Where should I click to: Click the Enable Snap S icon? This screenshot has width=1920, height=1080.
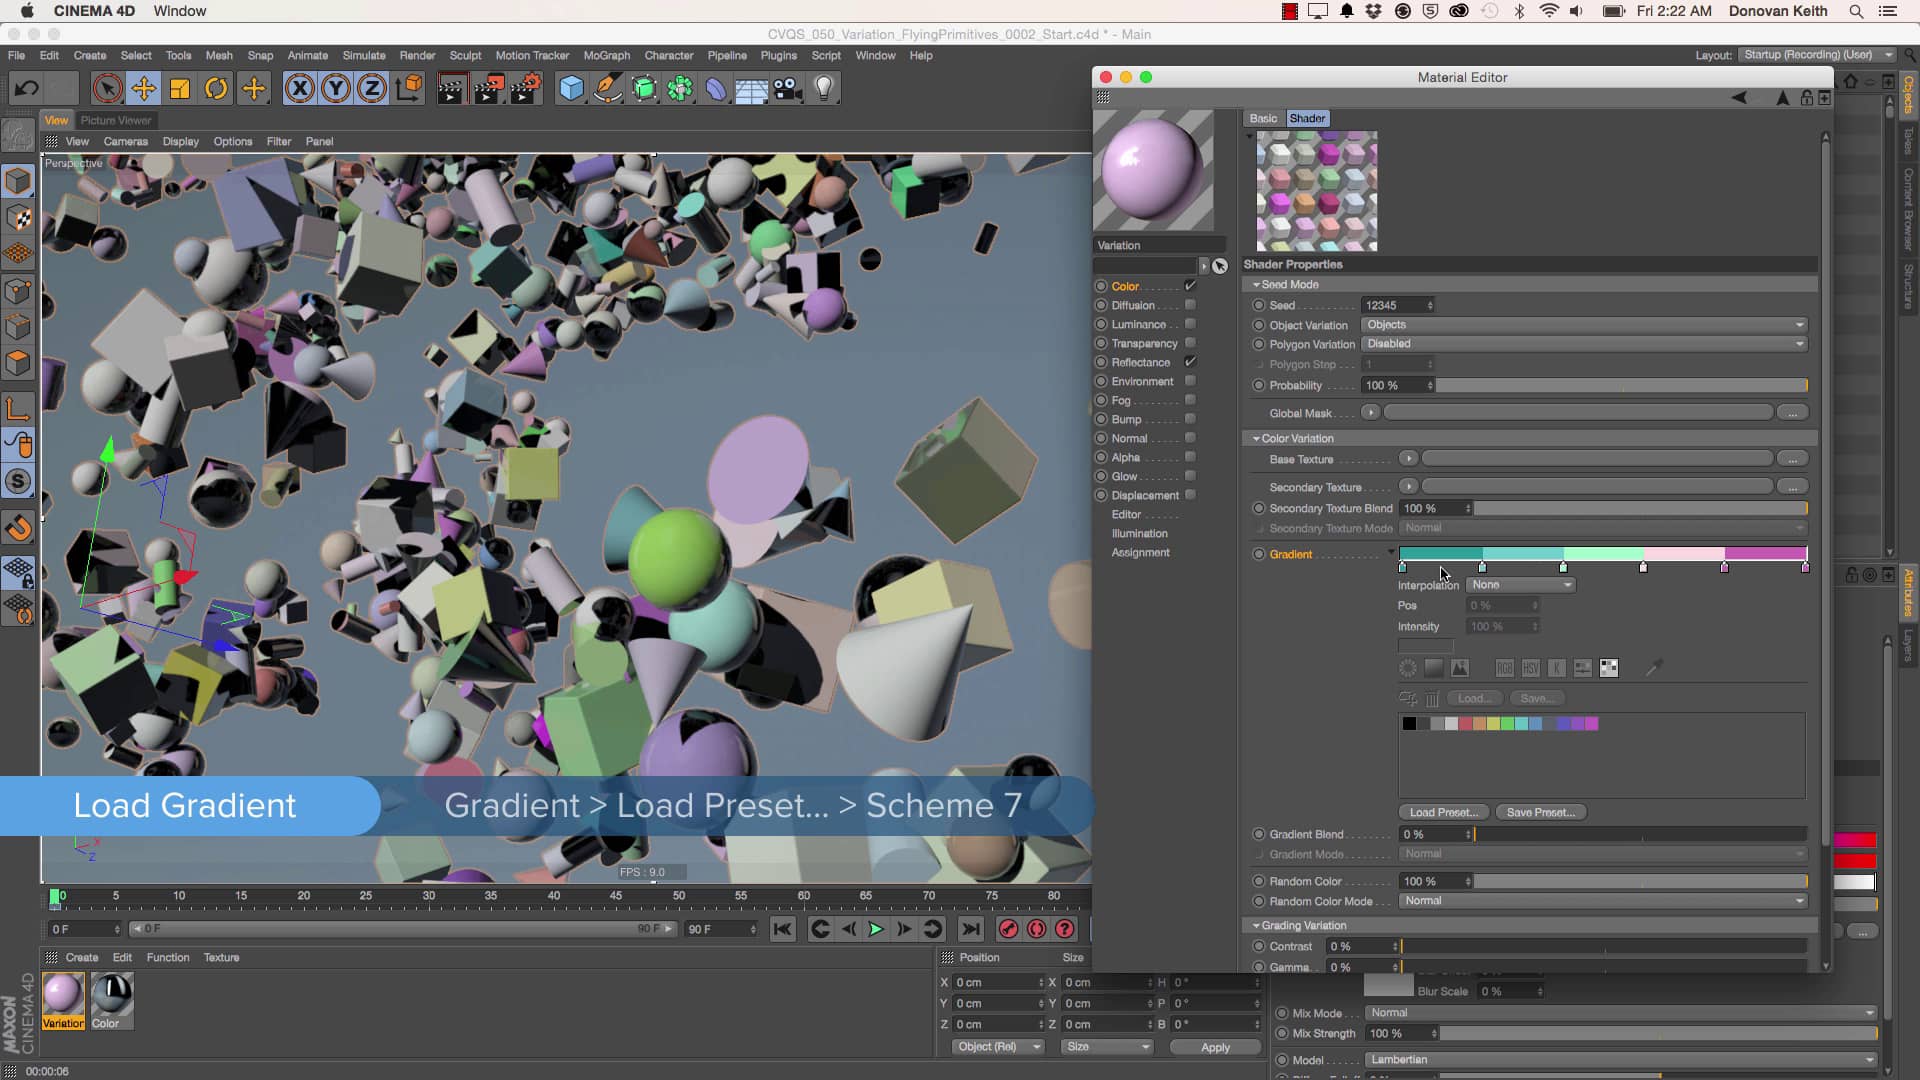(19, 481)
